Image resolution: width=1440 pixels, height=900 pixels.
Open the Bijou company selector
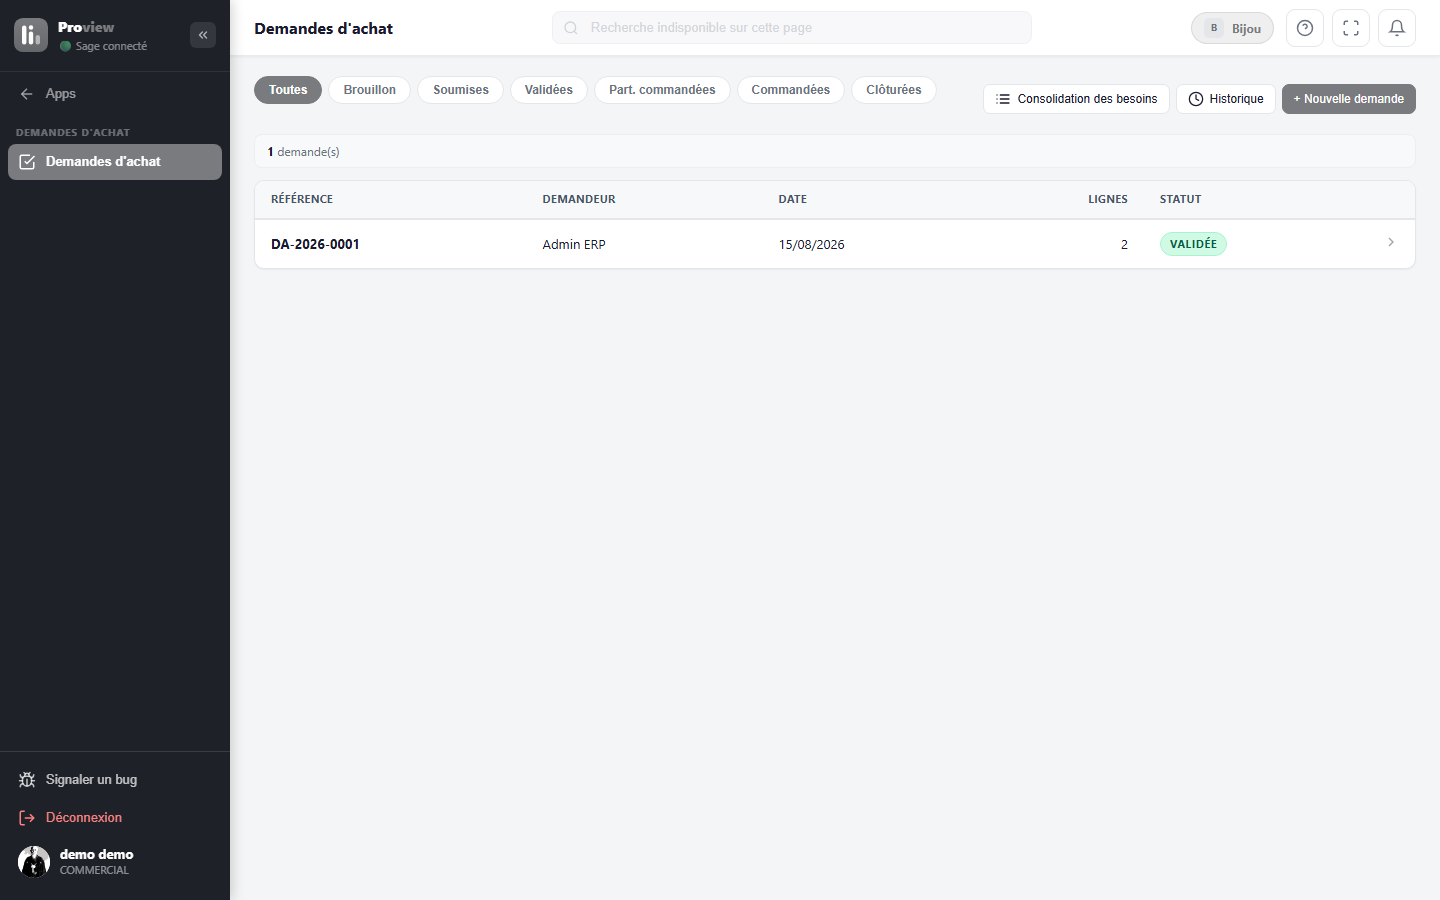(x=1233, y=28)
